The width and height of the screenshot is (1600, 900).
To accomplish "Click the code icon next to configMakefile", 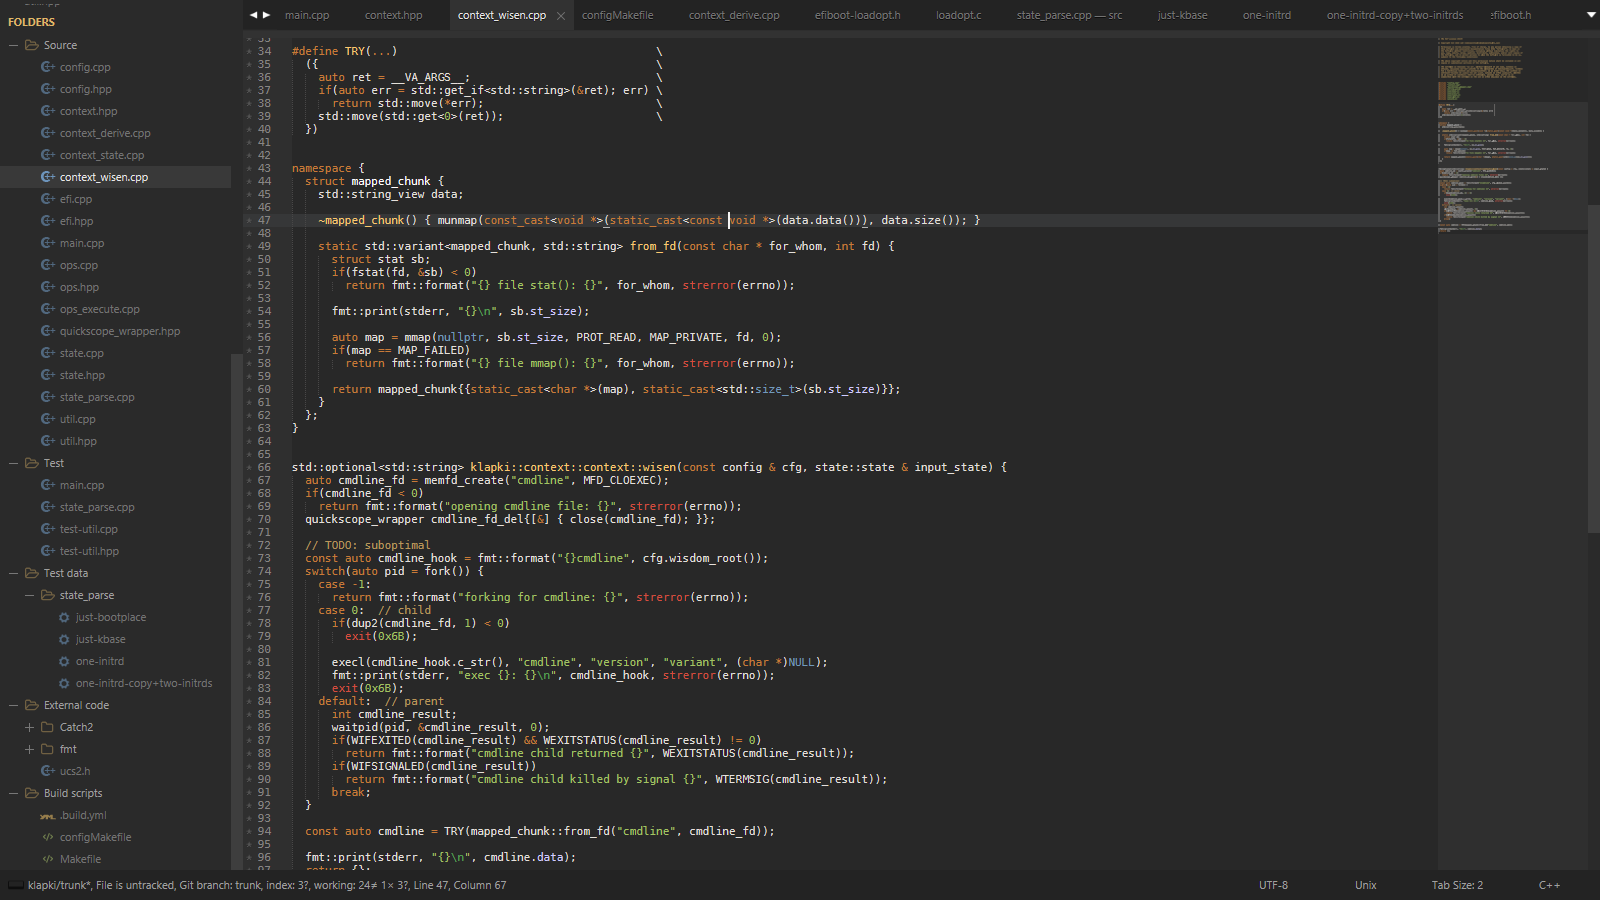I will coord(47,837).
